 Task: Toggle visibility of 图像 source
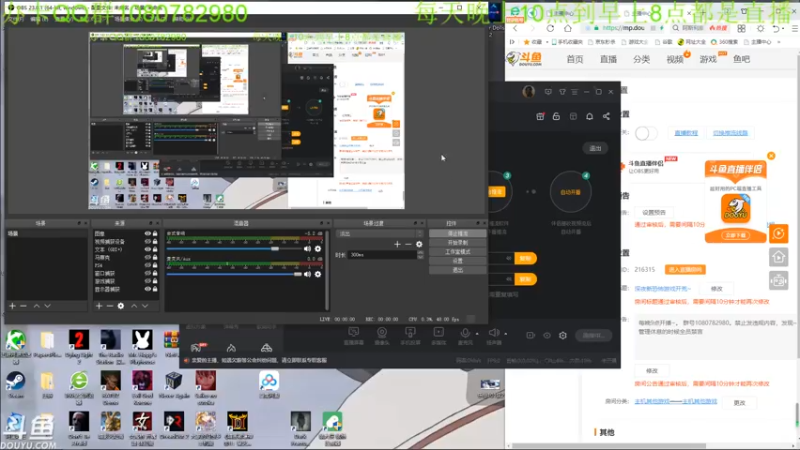click(147, 234)
